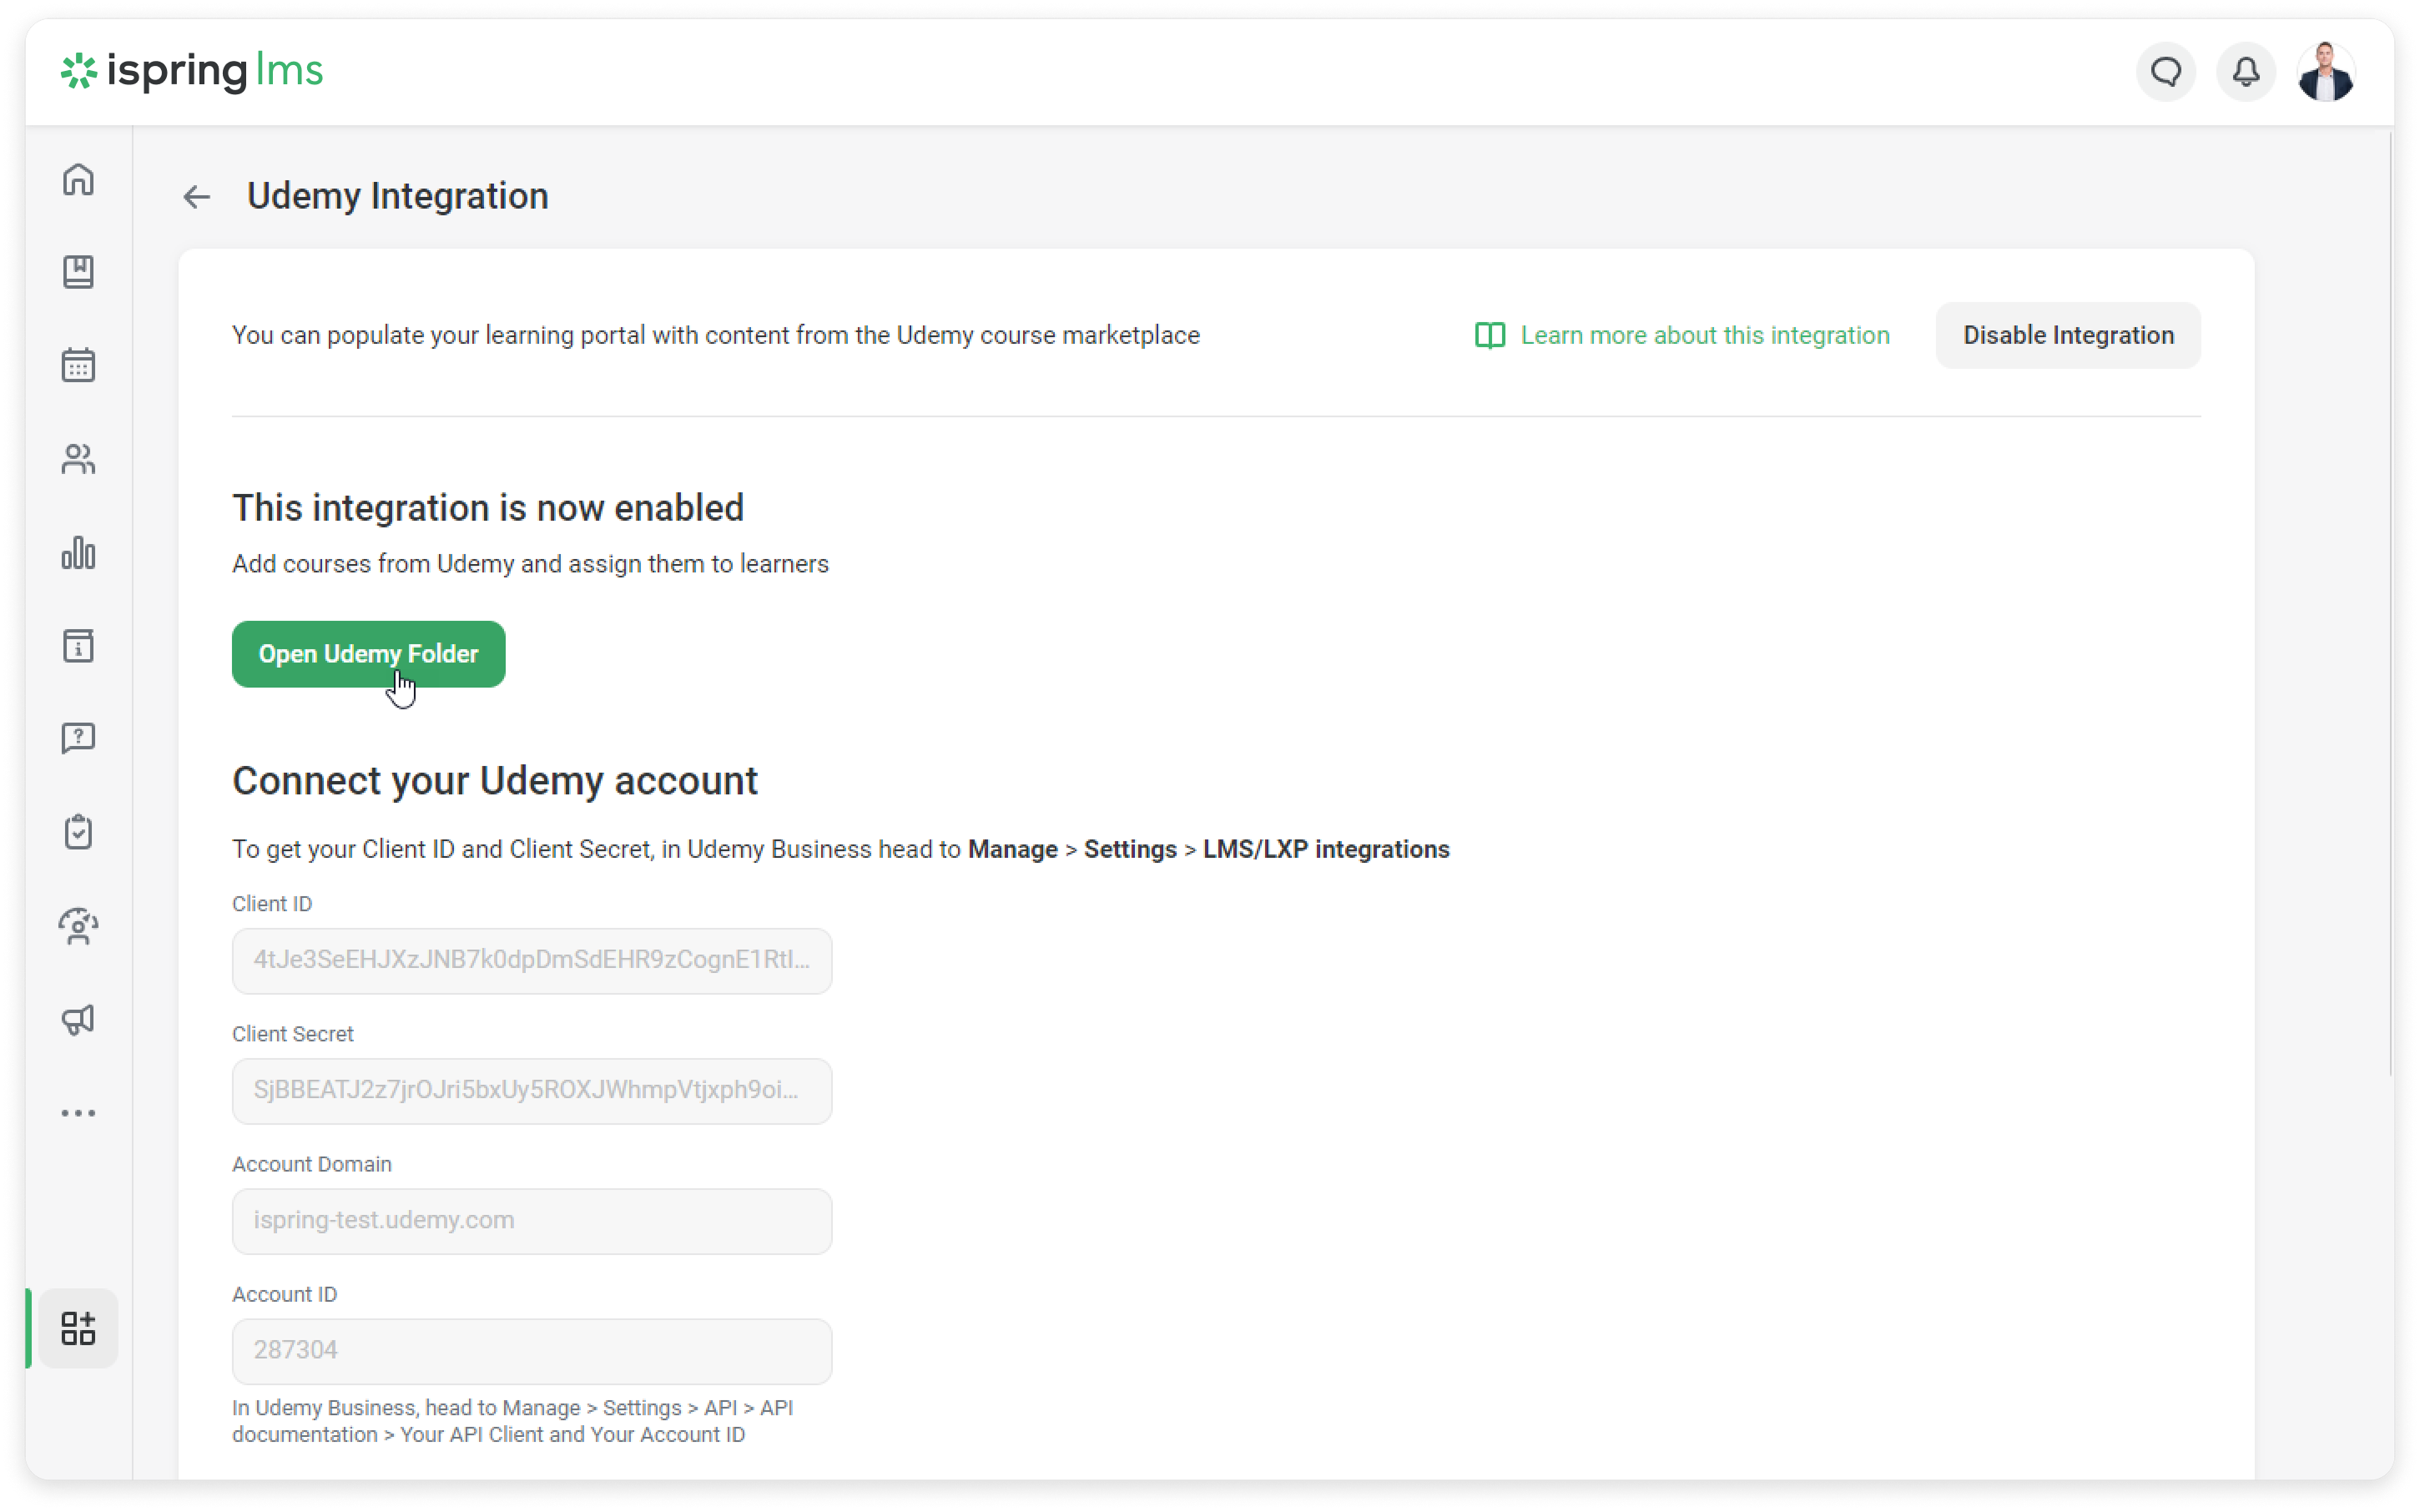Open the gauge person performance icon
2420x1512 pixels.
point(78,926)
